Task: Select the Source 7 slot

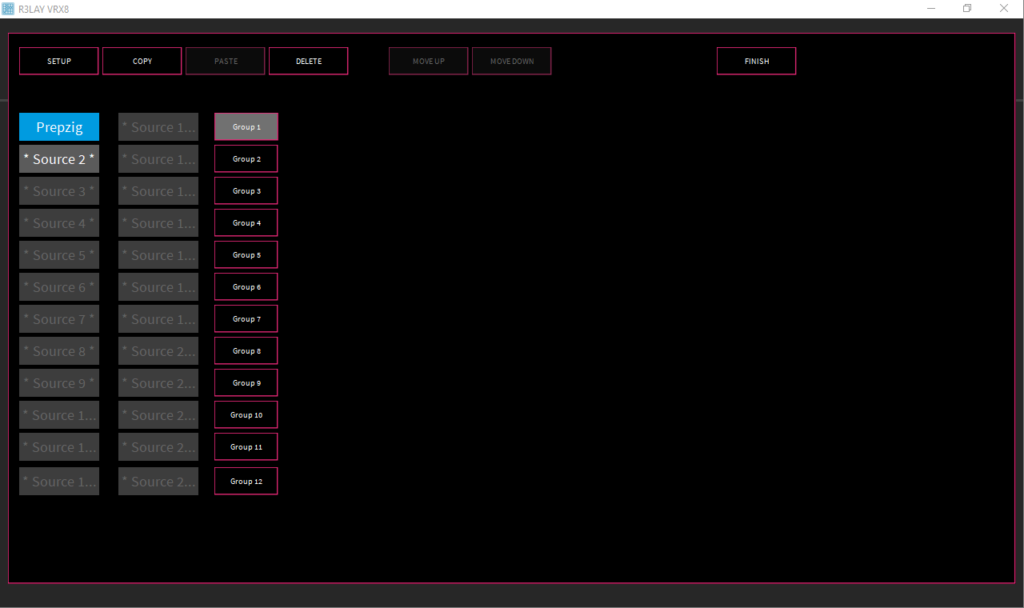Action: [x=59, y=319]
